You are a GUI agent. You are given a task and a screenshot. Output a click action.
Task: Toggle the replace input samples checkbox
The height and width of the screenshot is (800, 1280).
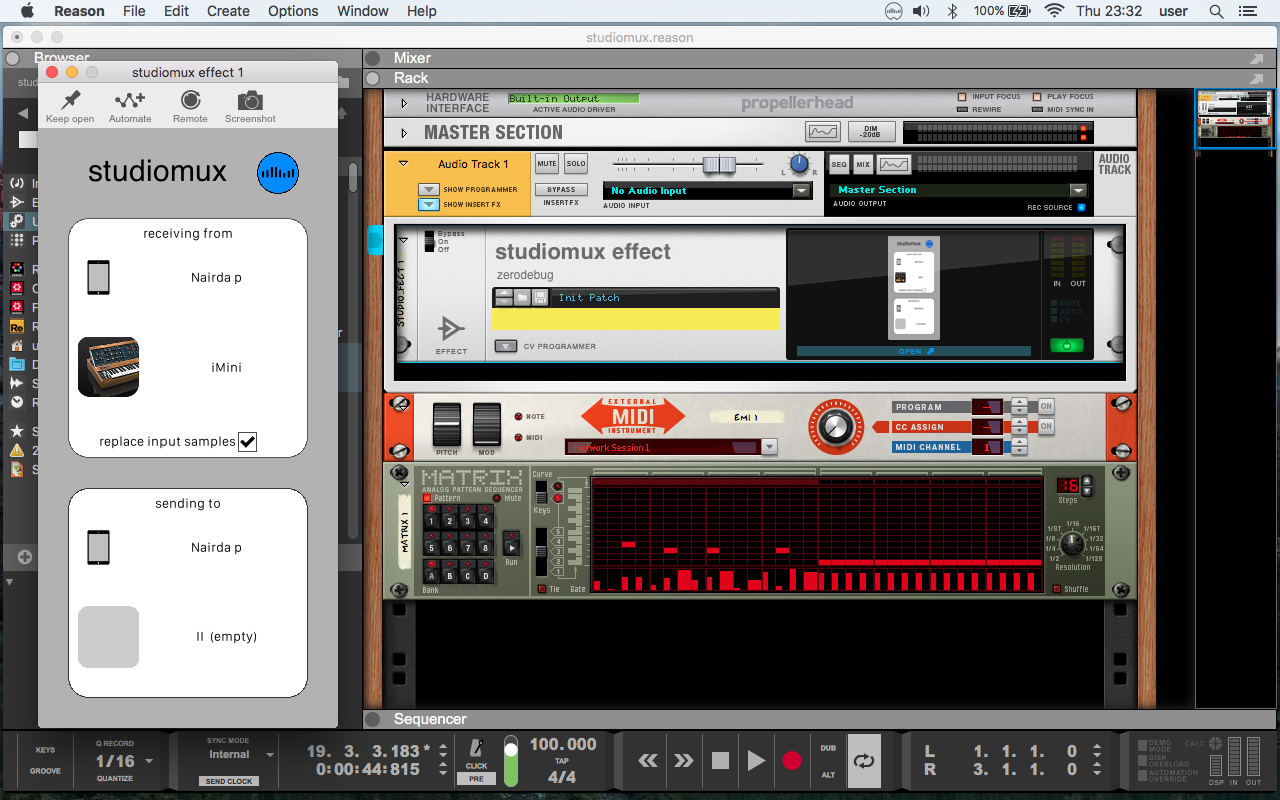(x=248, y=442)
